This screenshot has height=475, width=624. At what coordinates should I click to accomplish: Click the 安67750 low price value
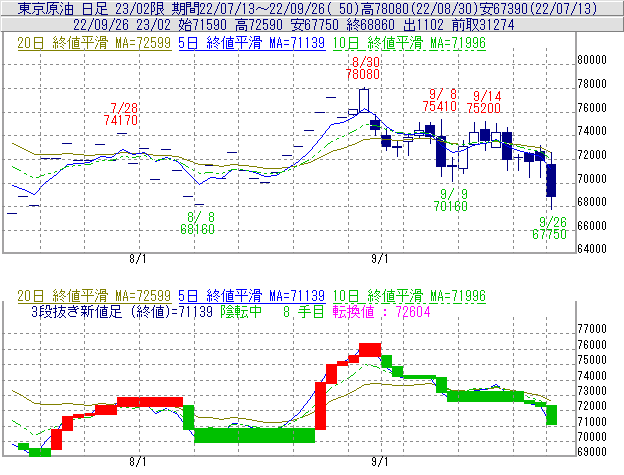pos(315,25)
